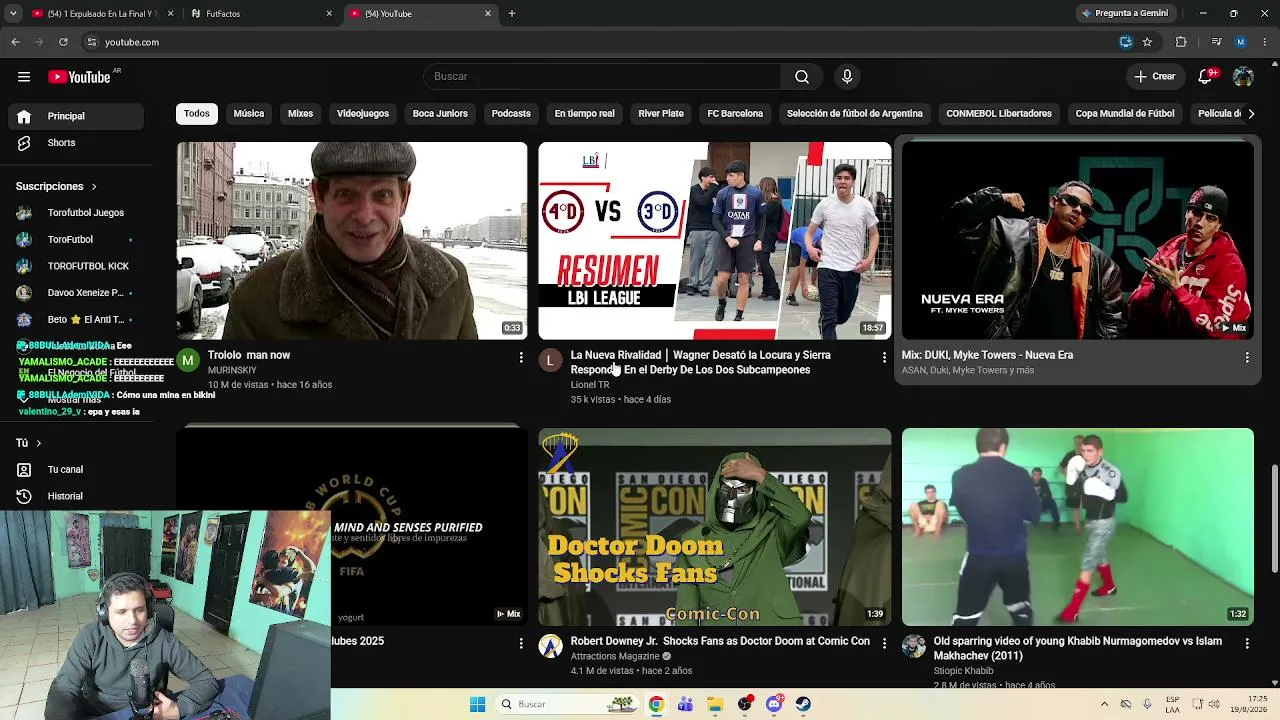Expand the Tú section chevron
Viewport: 1280px width, 720px height.
pos(39,443)
